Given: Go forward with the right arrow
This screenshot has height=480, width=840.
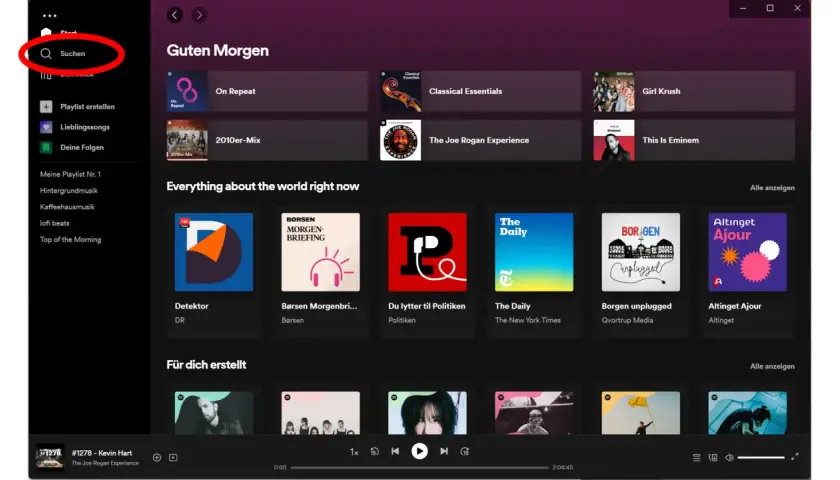Looking at the screenshot, I should [199, 15].
